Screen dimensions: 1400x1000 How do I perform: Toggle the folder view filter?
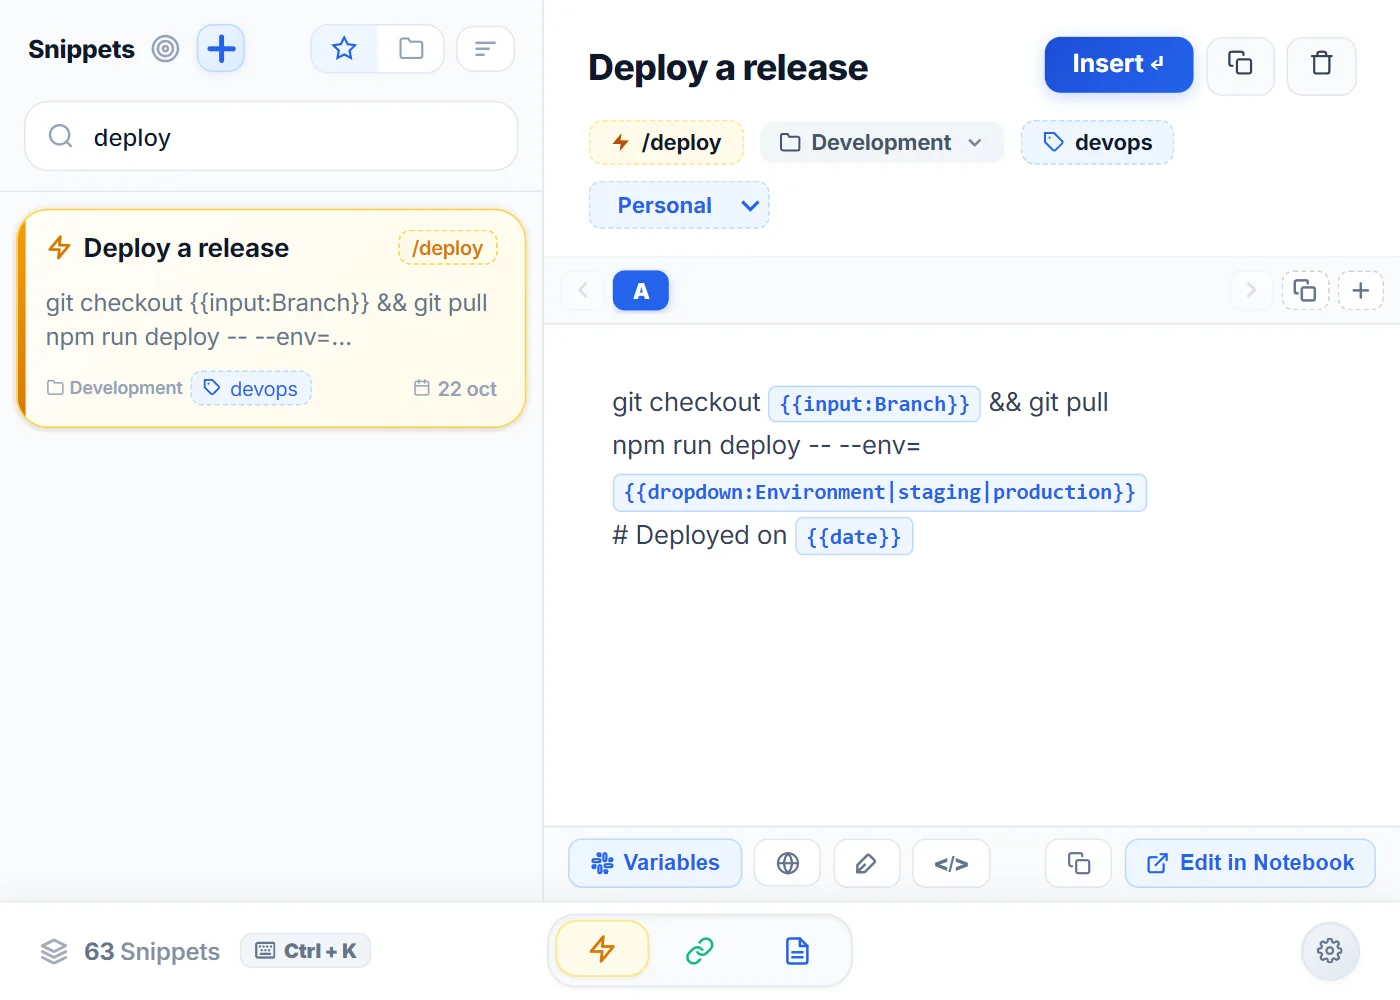411,49
